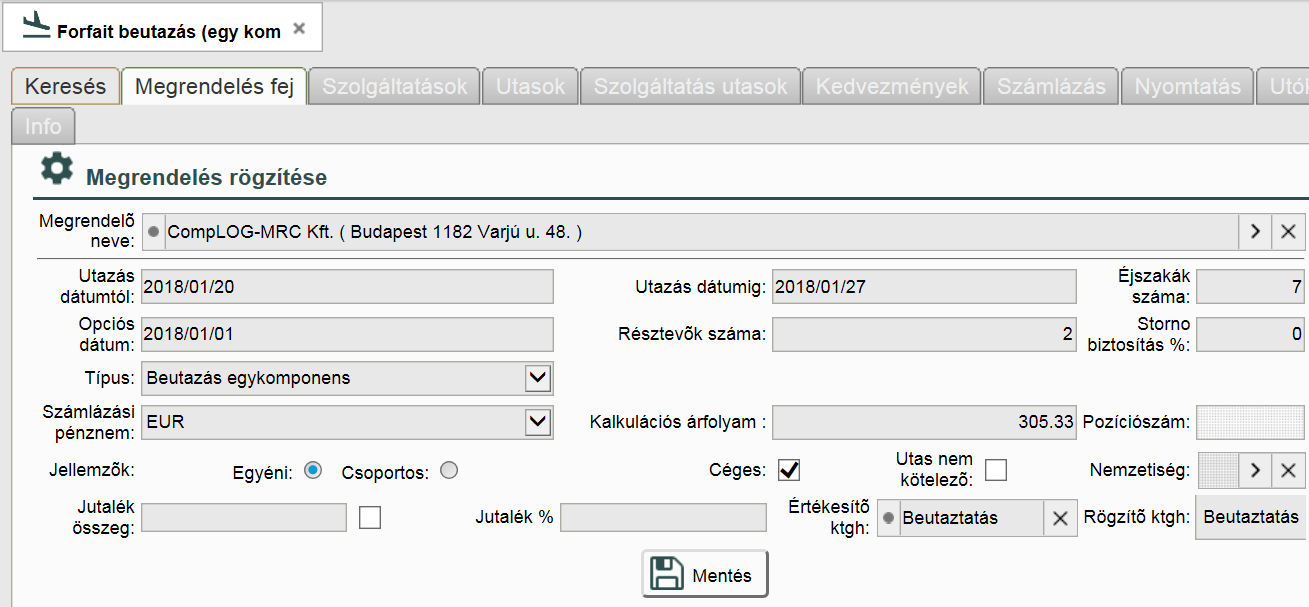Click the Utazás dátumtól date field

(x=347, y=286)
